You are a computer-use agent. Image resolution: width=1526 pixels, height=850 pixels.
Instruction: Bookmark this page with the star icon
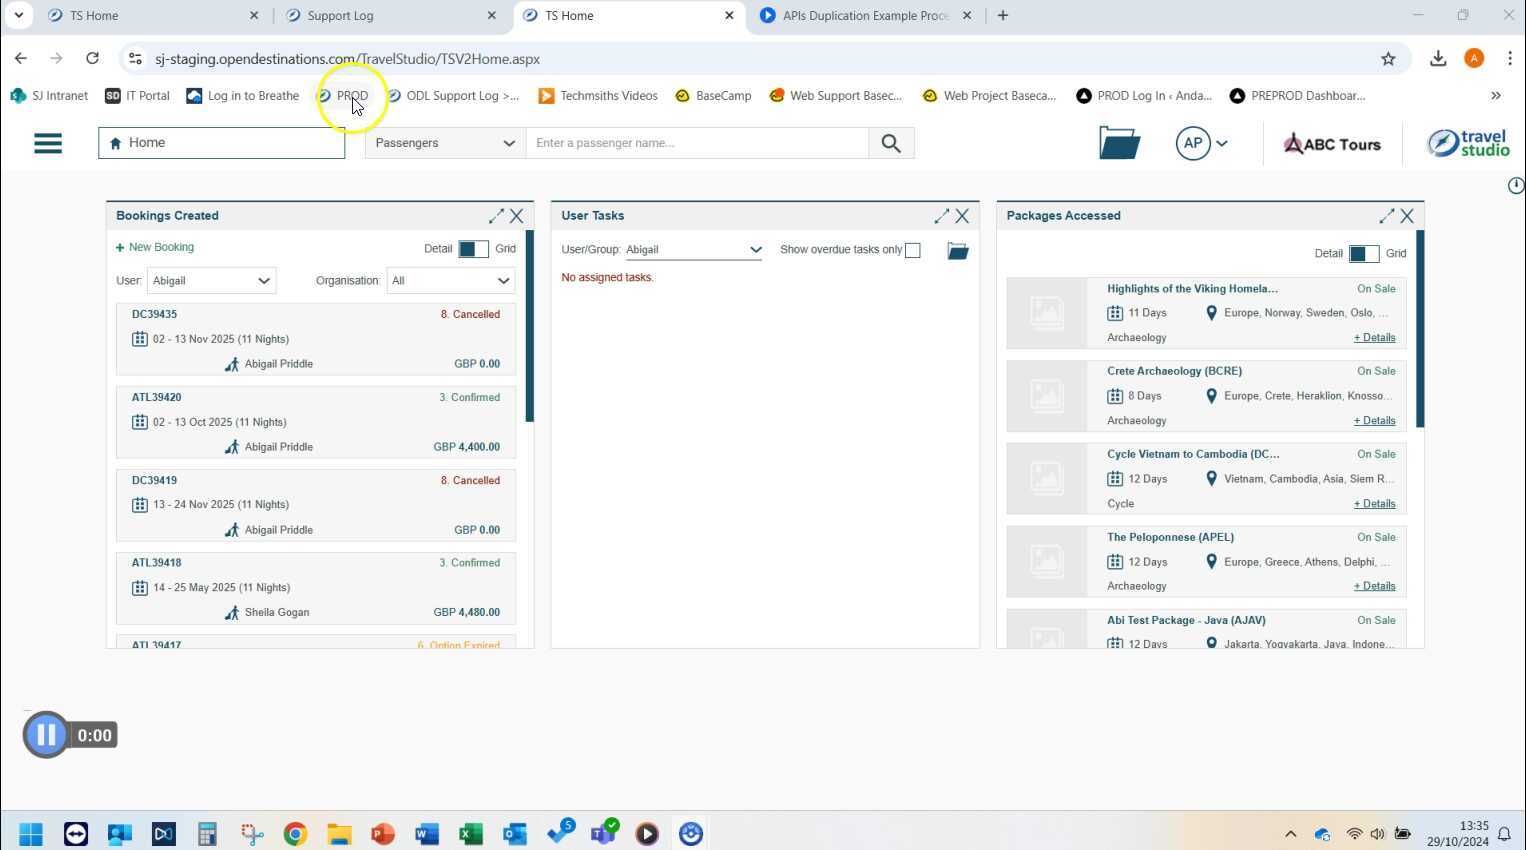coord(1388,59)
